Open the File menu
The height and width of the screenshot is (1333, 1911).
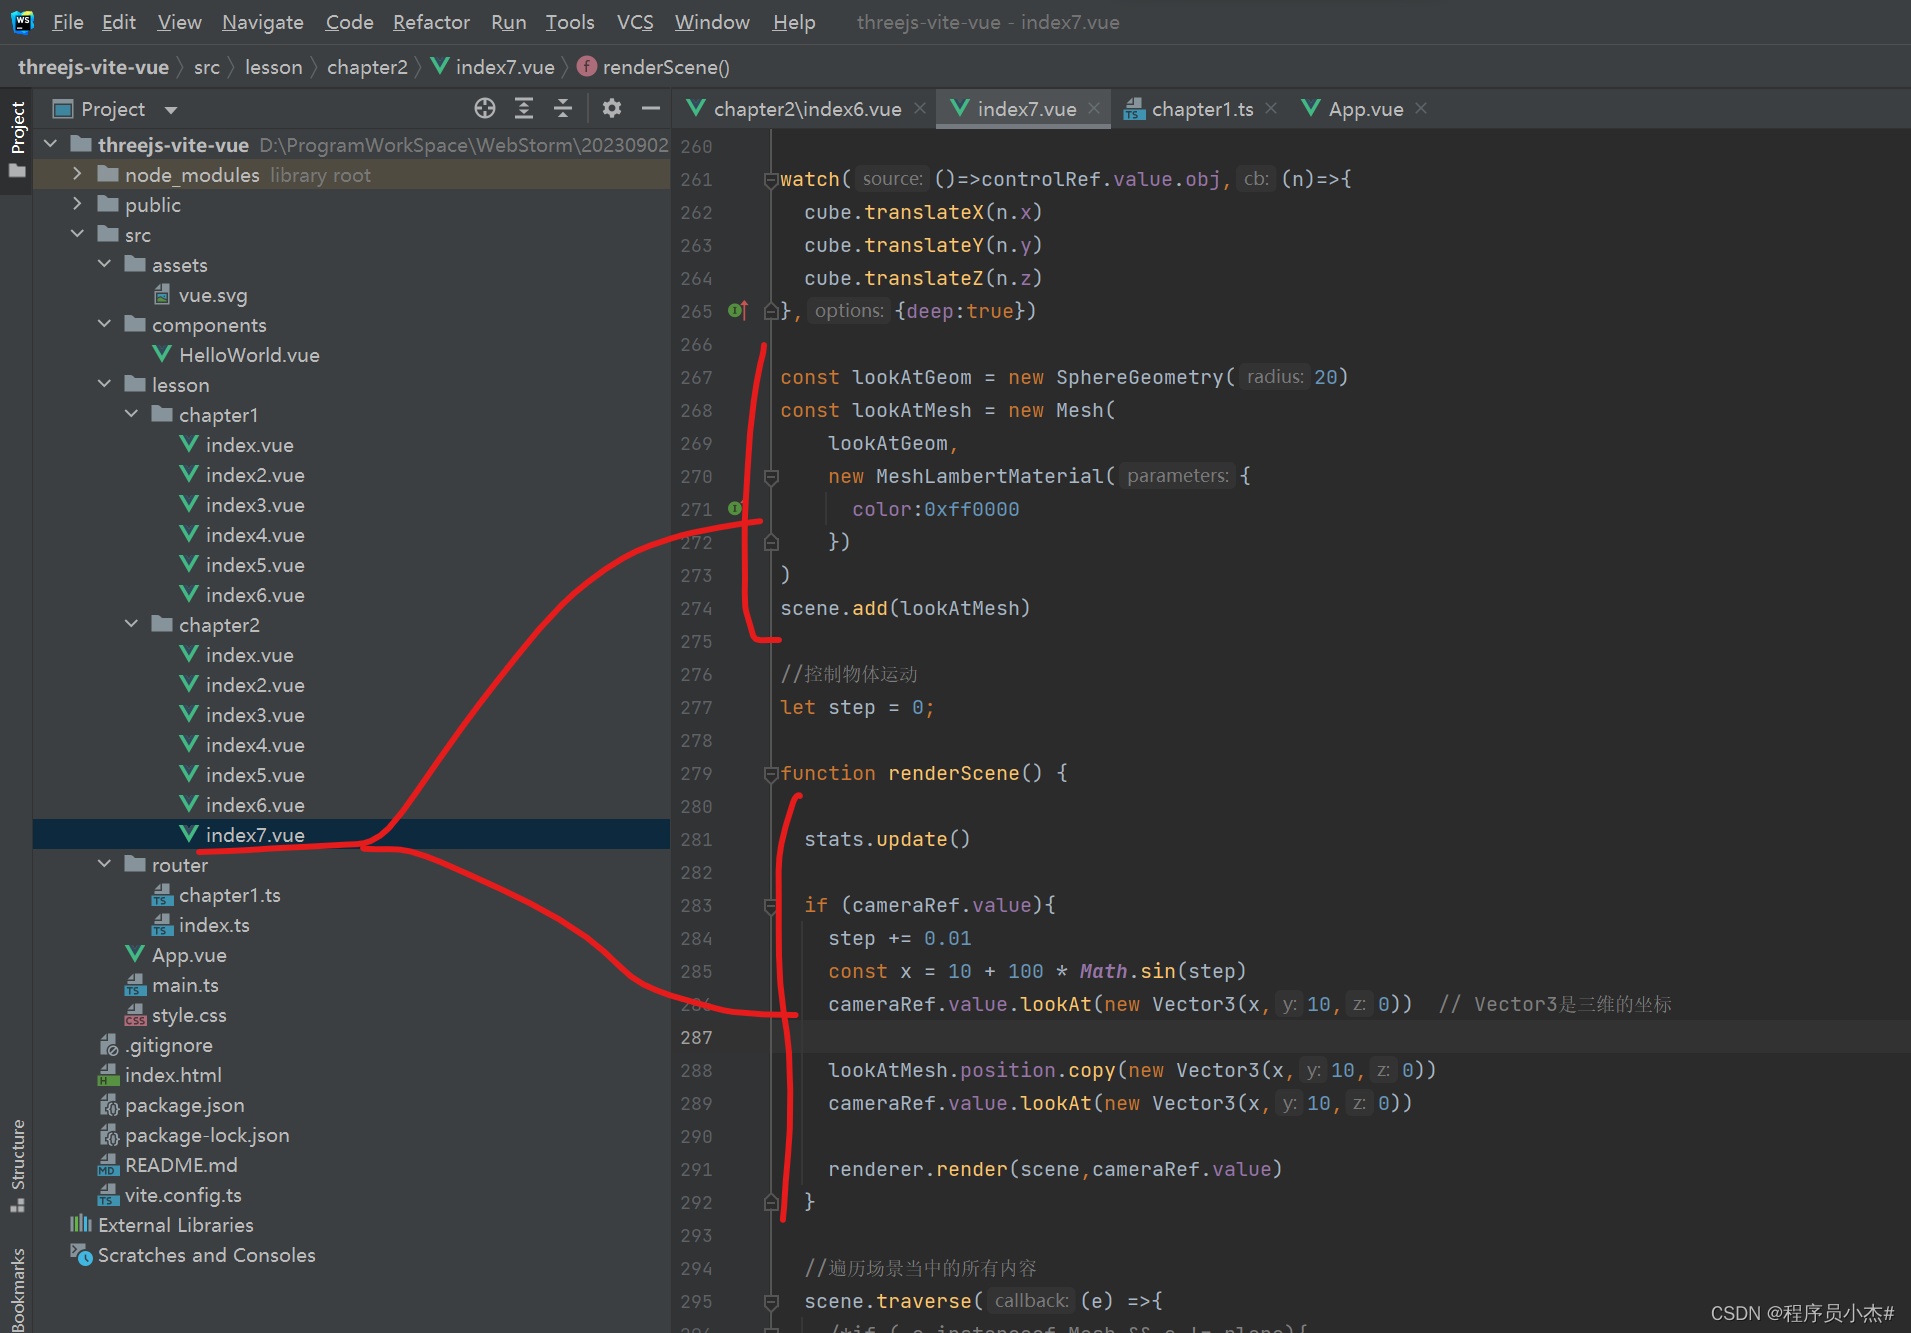[x=68, y=22]
